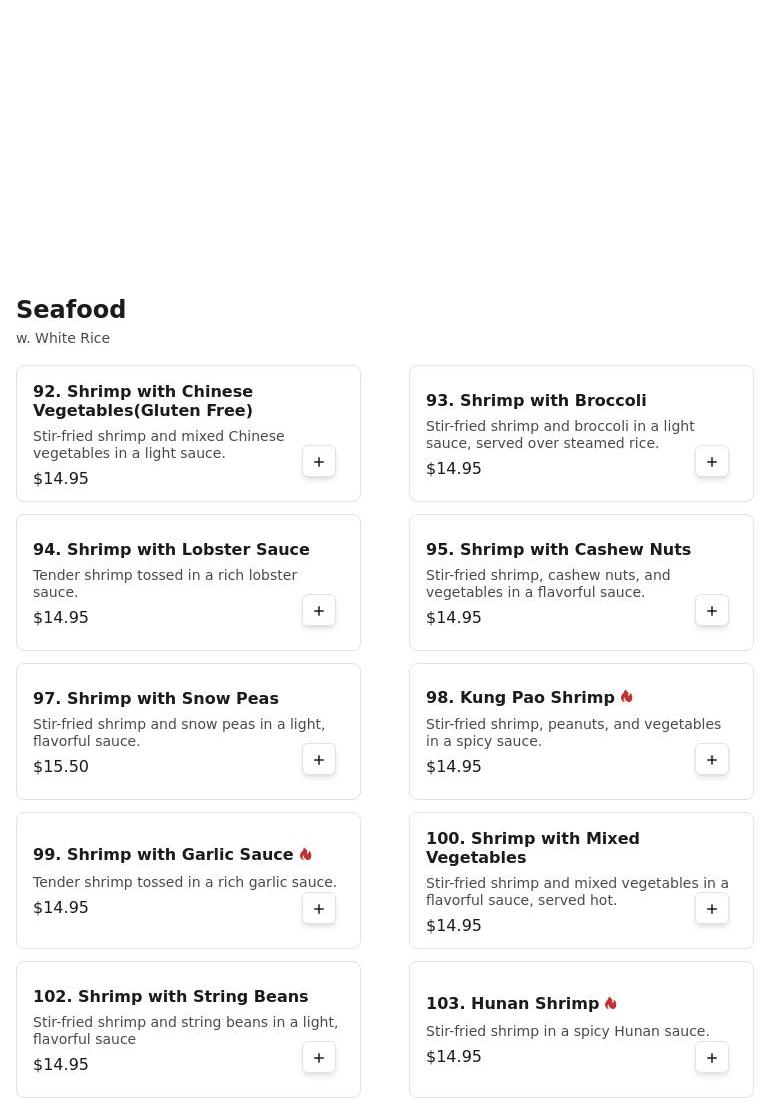Click the $15.50 price on Snow Peas item

coord(61,766)
